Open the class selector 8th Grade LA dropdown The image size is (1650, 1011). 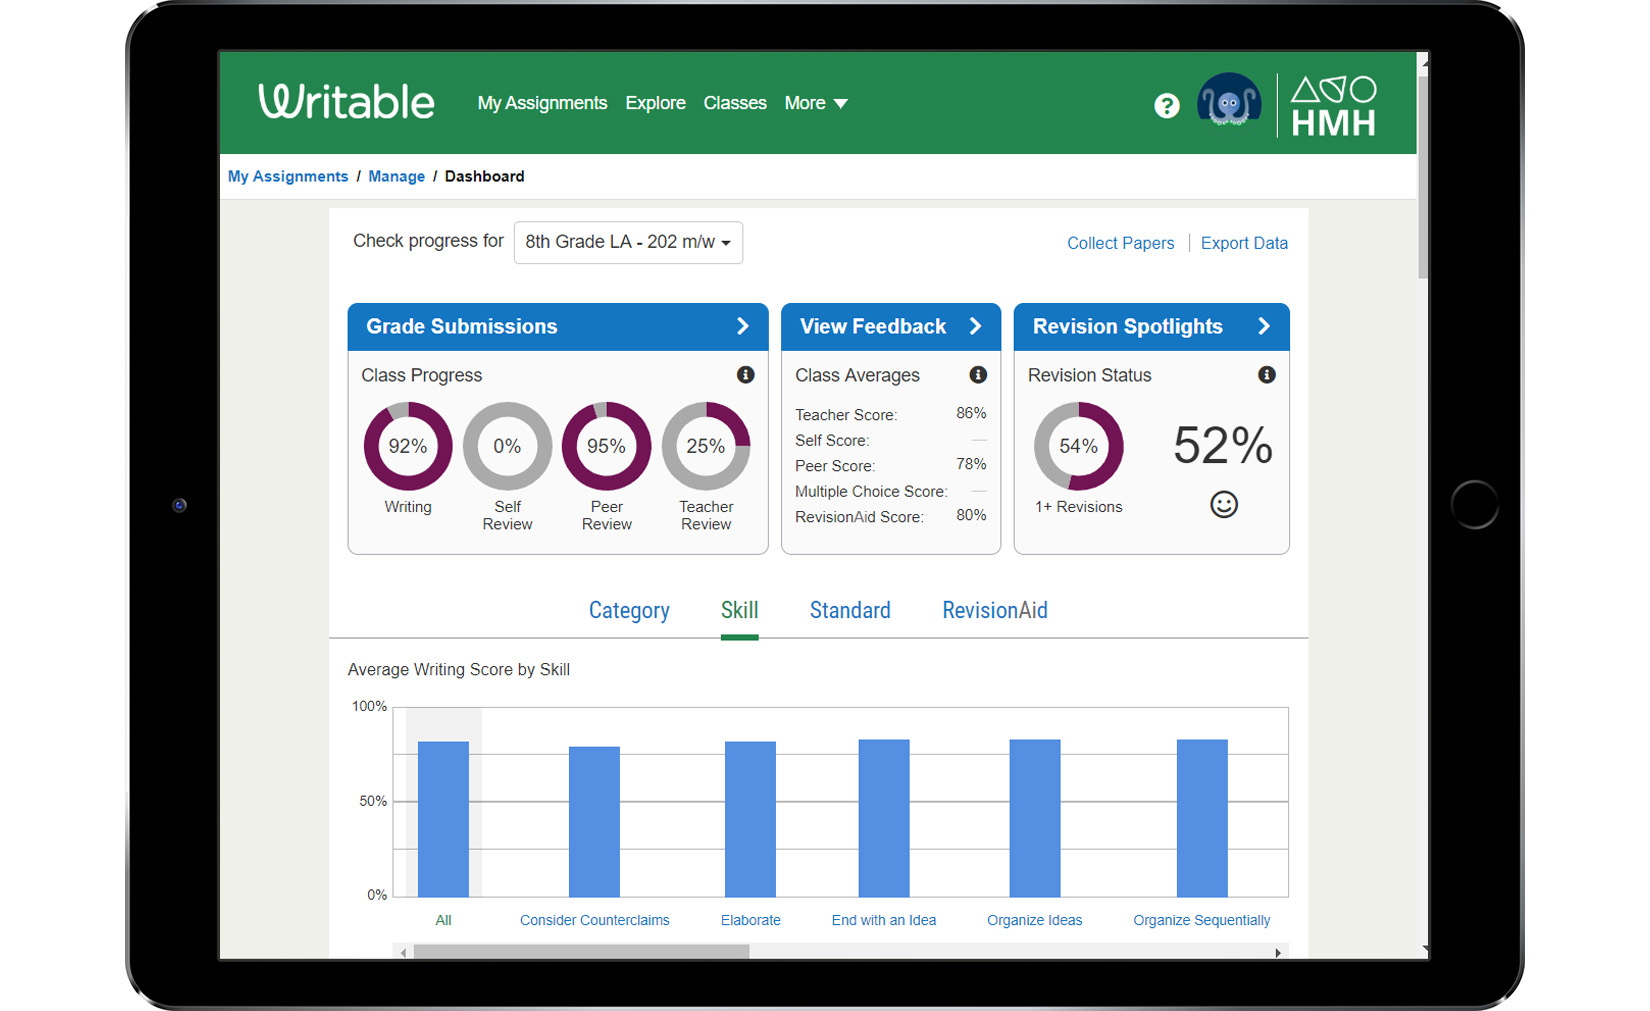(628, 242)
